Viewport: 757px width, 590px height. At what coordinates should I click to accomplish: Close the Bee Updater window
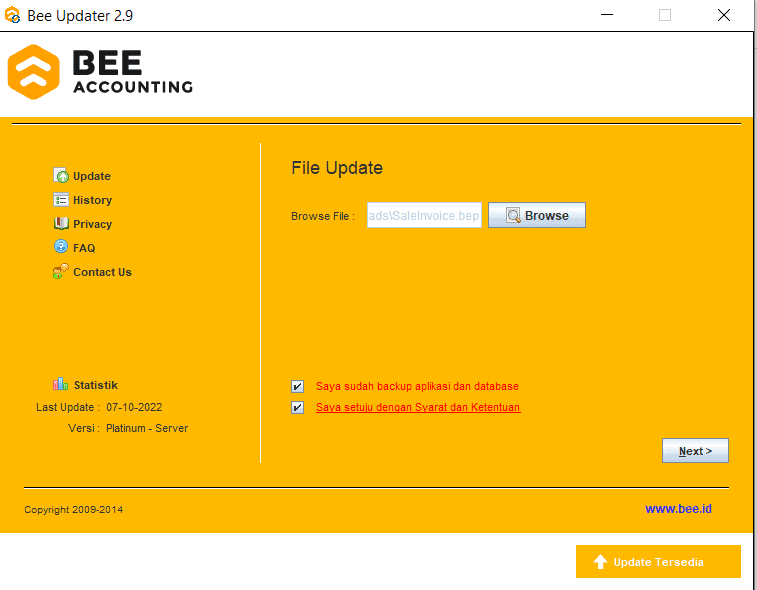[724, 15]
